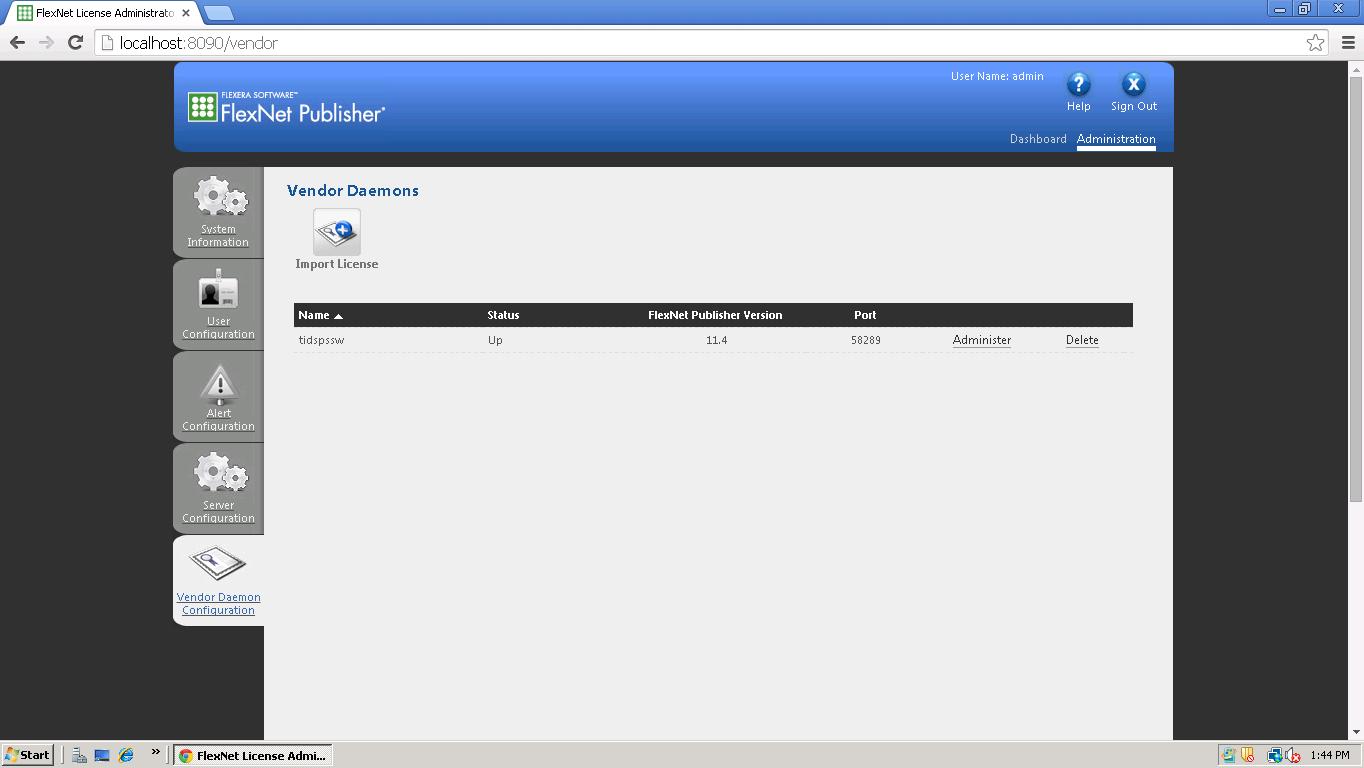Screen dimensions: 1364x768
Task: Delete the tidspssw vendor daemon
Action: [x=1082, y=340]
